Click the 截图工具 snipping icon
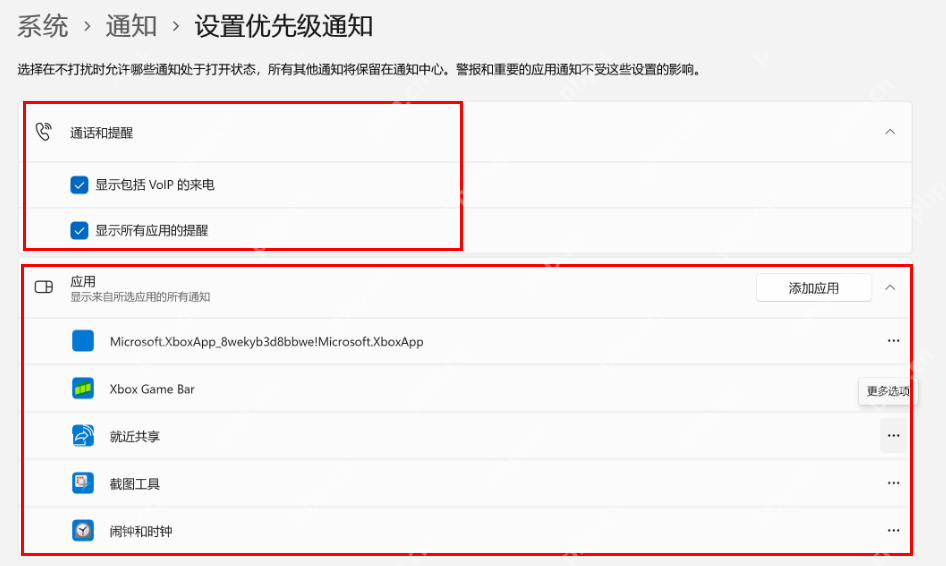 pyautogui.click(x=83, y=483)
